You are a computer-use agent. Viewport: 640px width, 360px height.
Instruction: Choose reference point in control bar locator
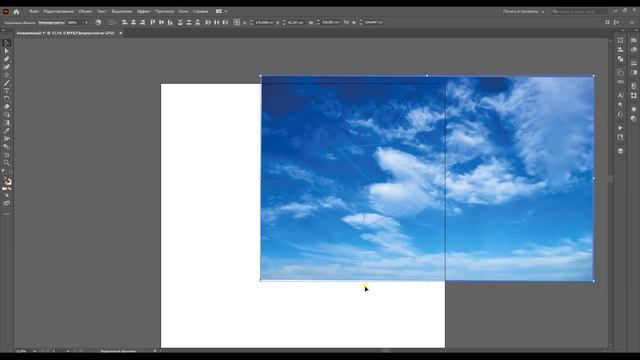(237, 22)
